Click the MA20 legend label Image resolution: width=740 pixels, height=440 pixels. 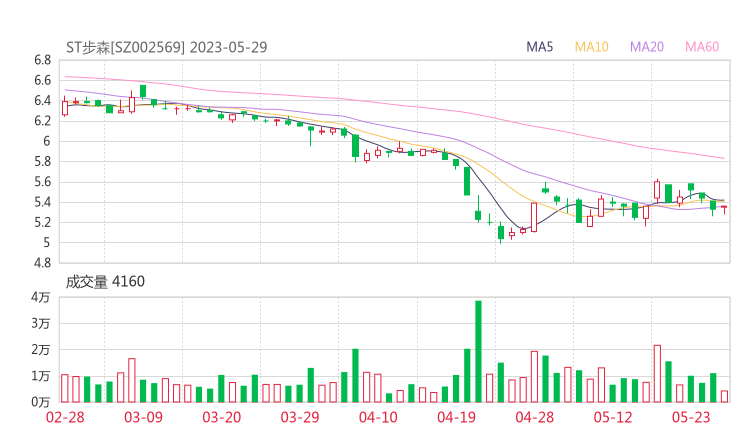coord(647,47)
